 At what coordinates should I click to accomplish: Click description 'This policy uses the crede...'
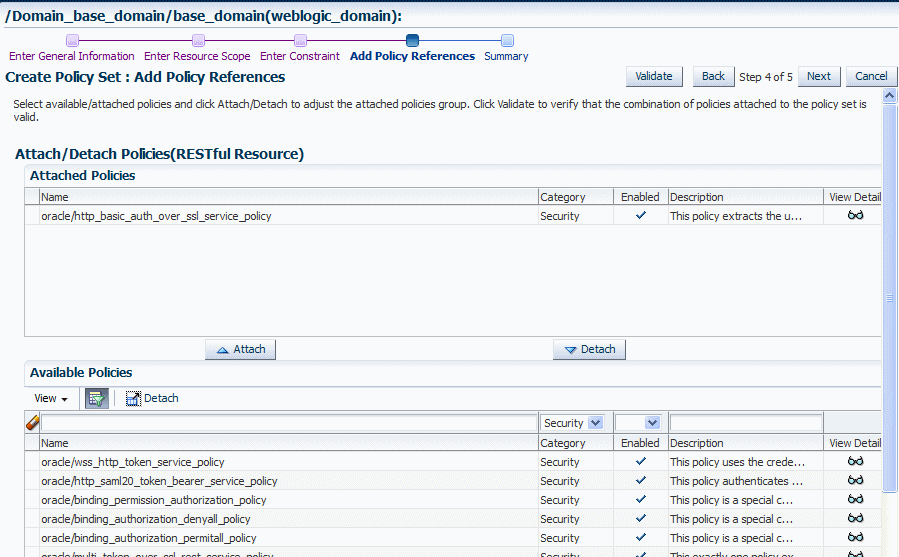pyautogui.click(x=737, y=462)
